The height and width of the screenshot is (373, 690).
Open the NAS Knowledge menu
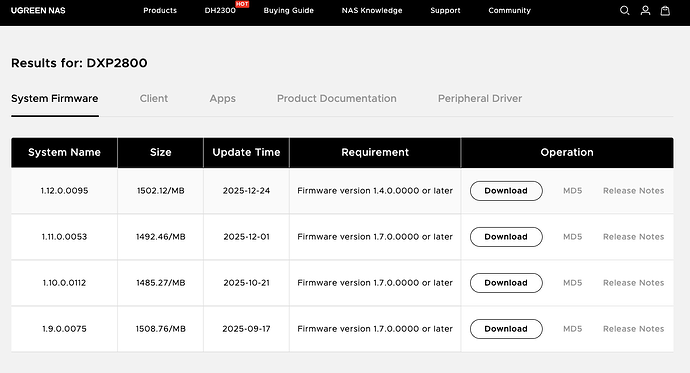(x=372, y=11)
